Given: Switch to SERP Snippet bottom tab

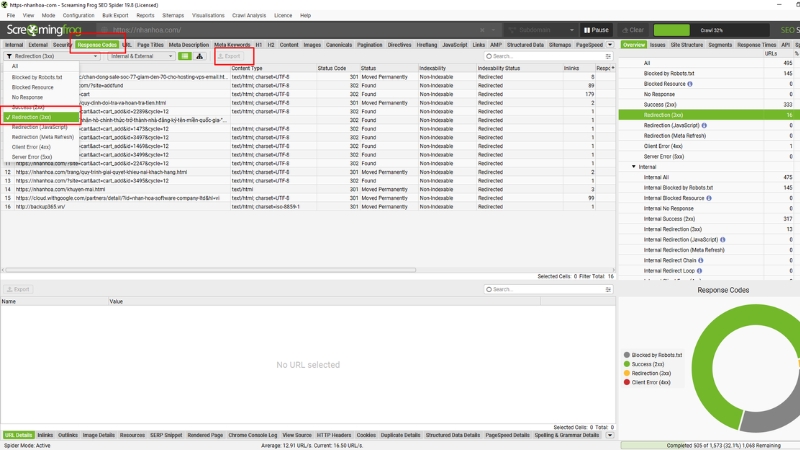Looking at the screenshot, I should tap(166, 435).
